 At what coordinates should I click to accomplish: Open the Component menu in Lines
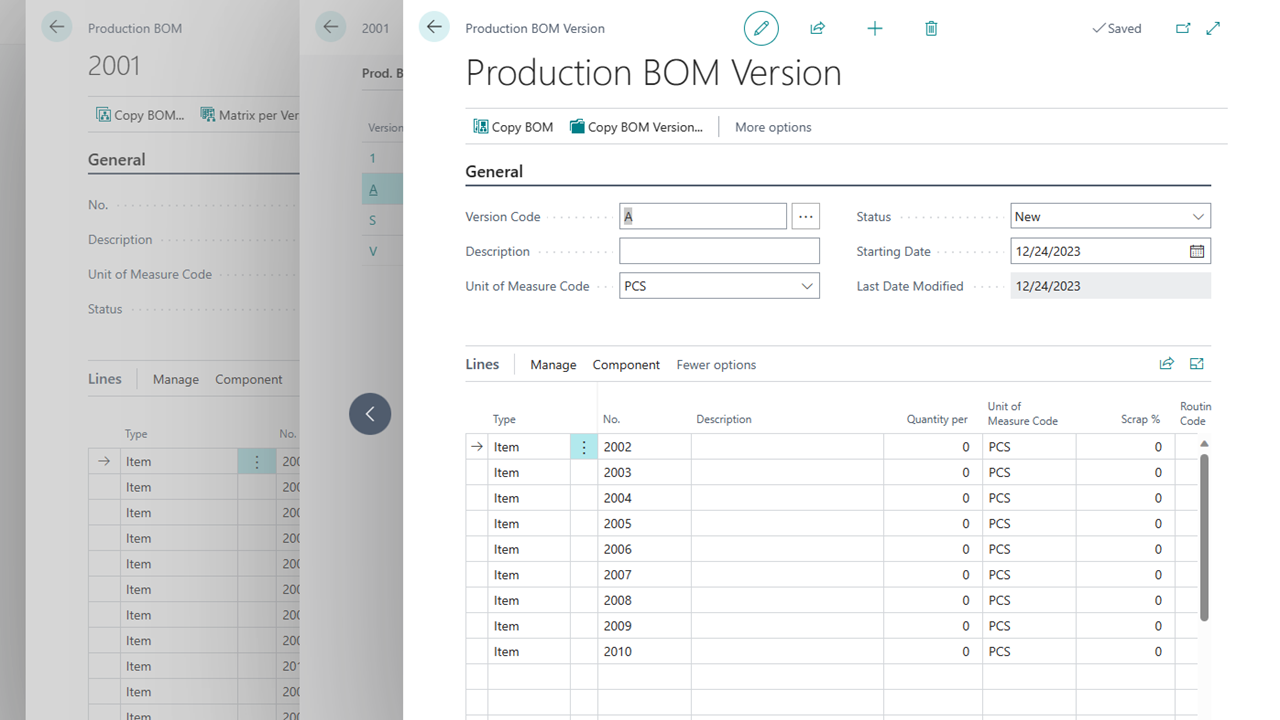tap(626, 365)
